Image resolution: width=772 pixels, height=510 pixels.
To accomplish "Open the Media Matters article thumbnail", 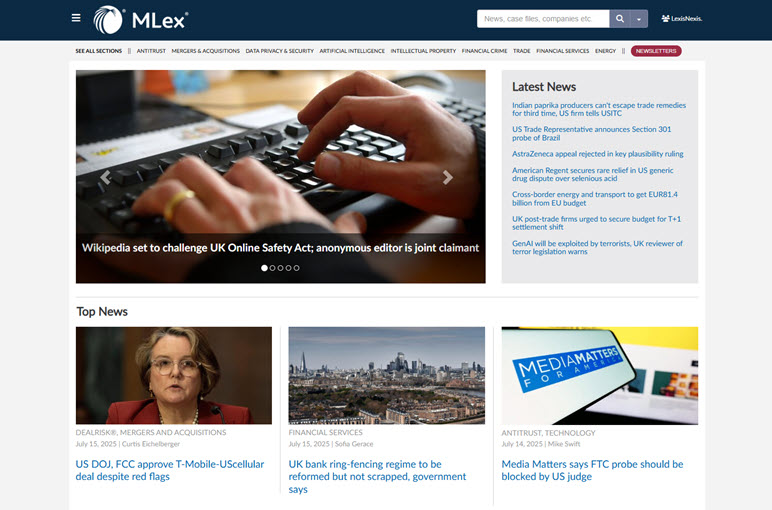I will pos(600,376).
